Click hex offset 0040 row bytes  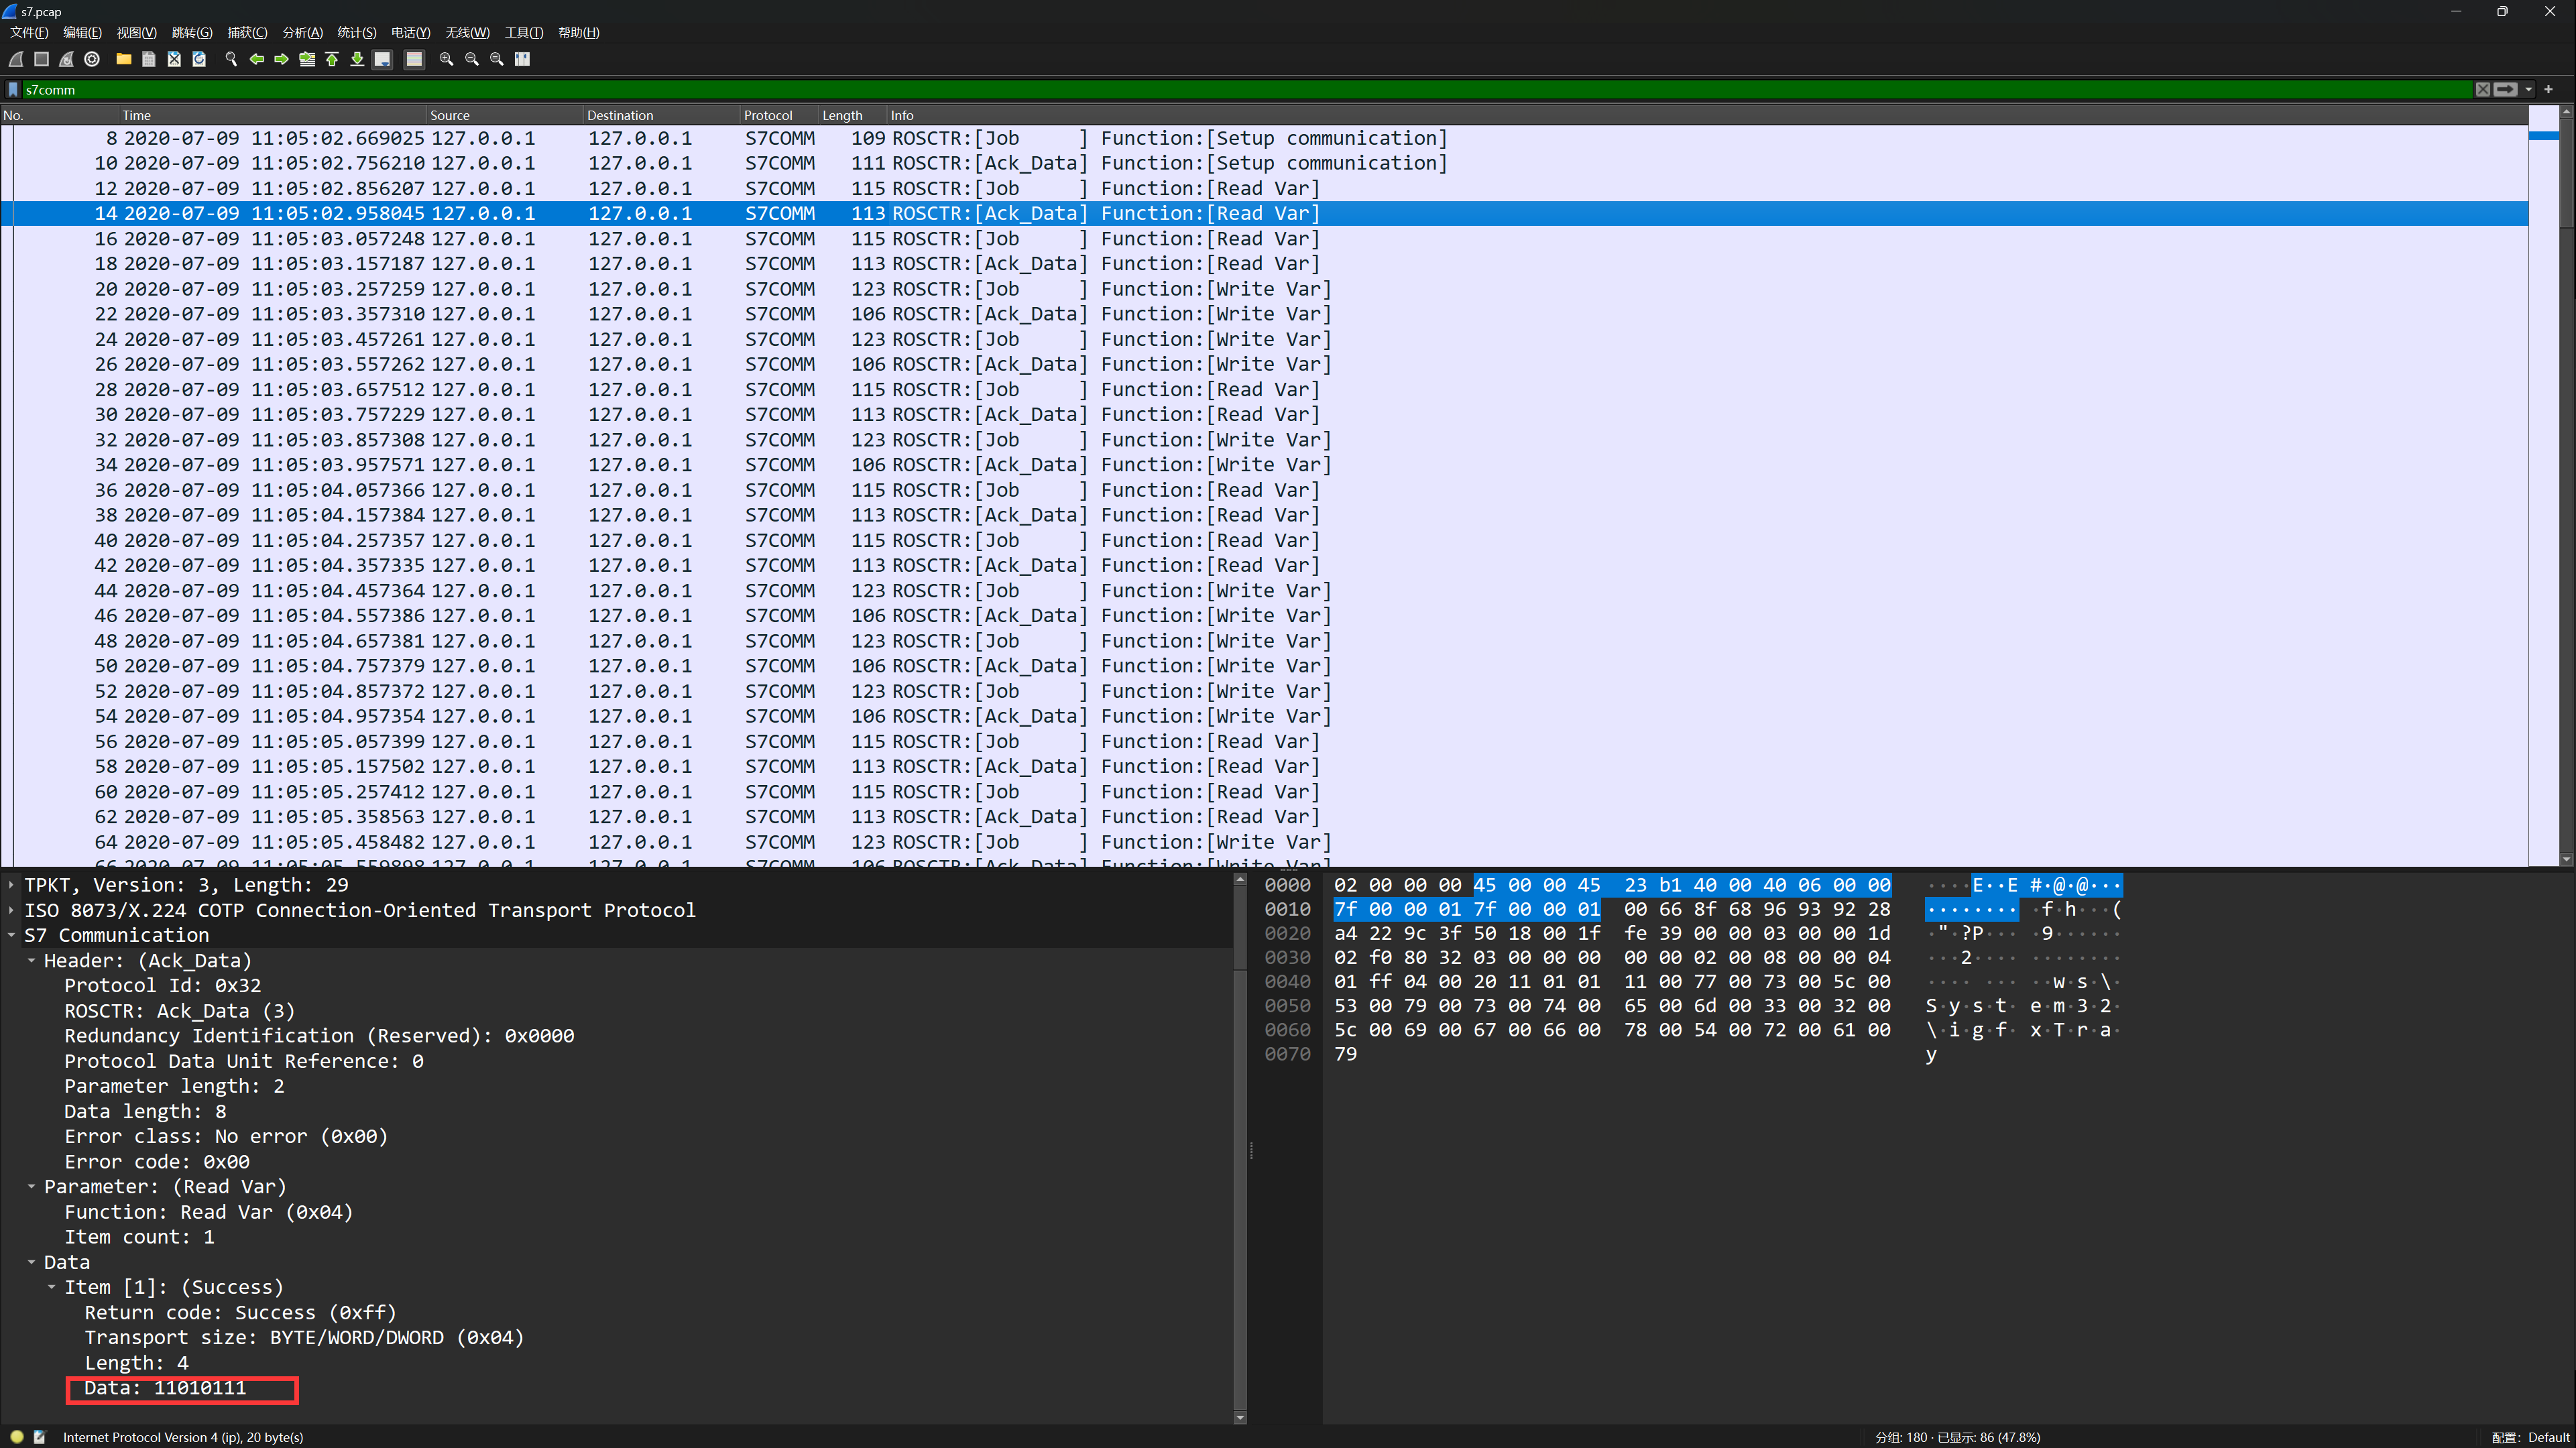1612,981
